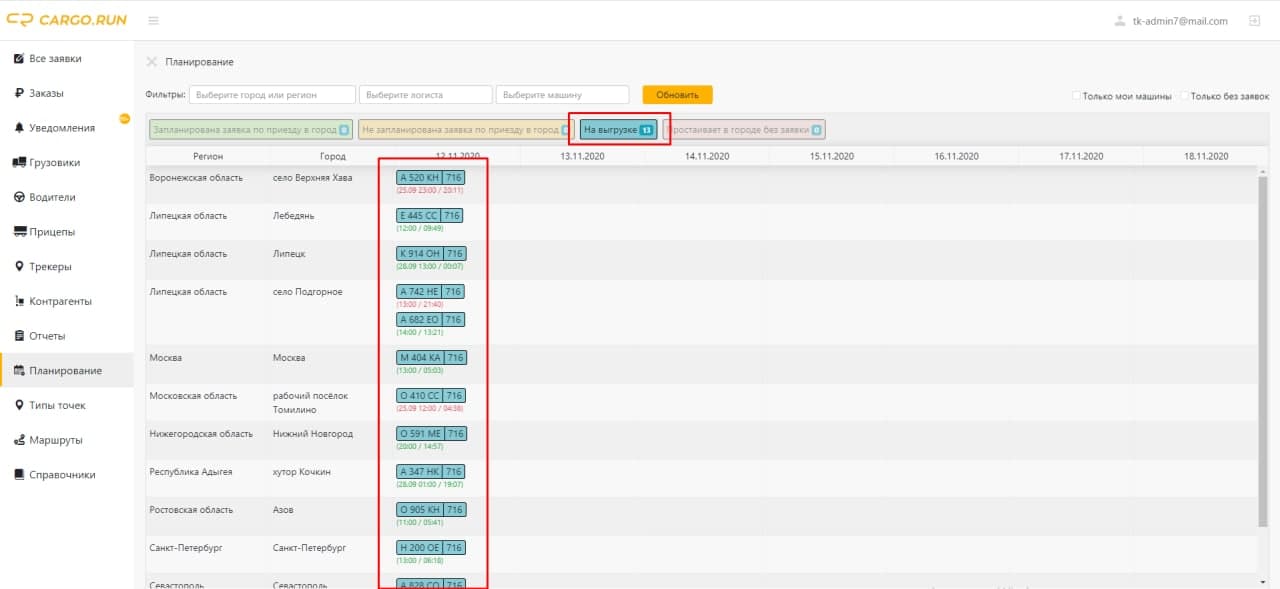Open Заказы in the sidebar

pos(47,93)
